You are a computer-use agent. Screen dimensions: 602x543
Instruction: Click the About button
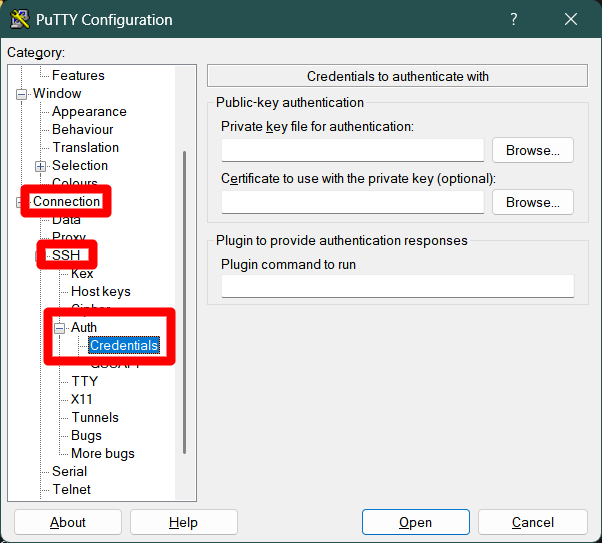pyautogui.click(x=68, y=522)
